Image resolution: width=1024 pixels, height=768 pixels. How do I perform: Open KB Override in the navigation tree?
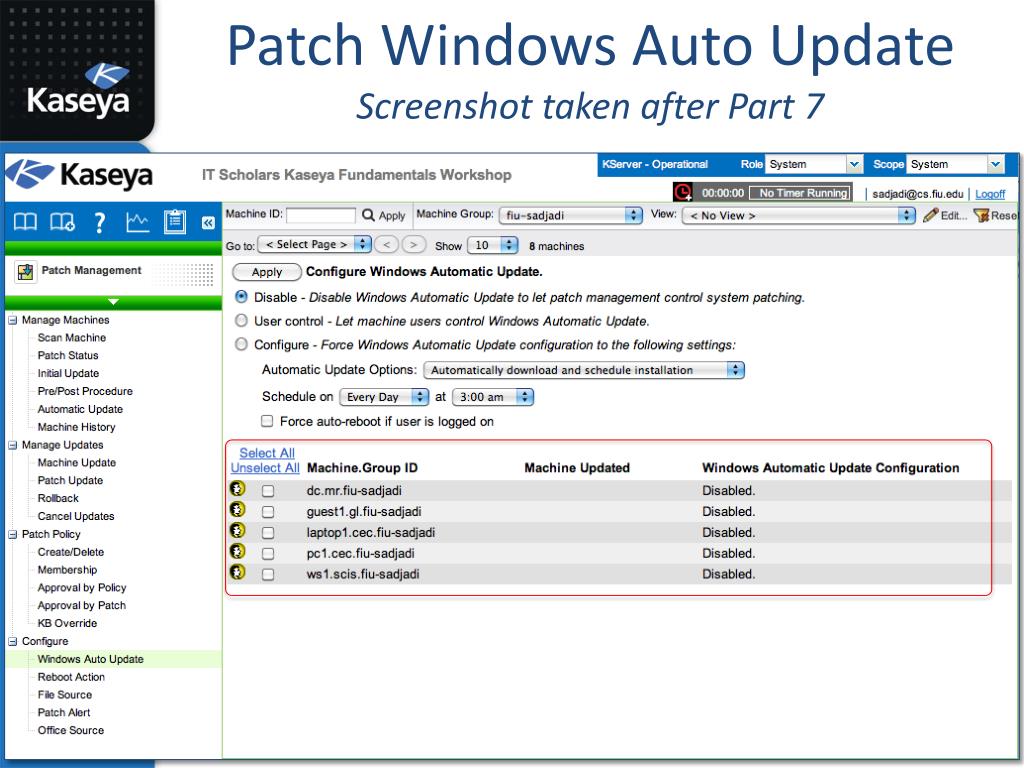(x=67, y=623)
